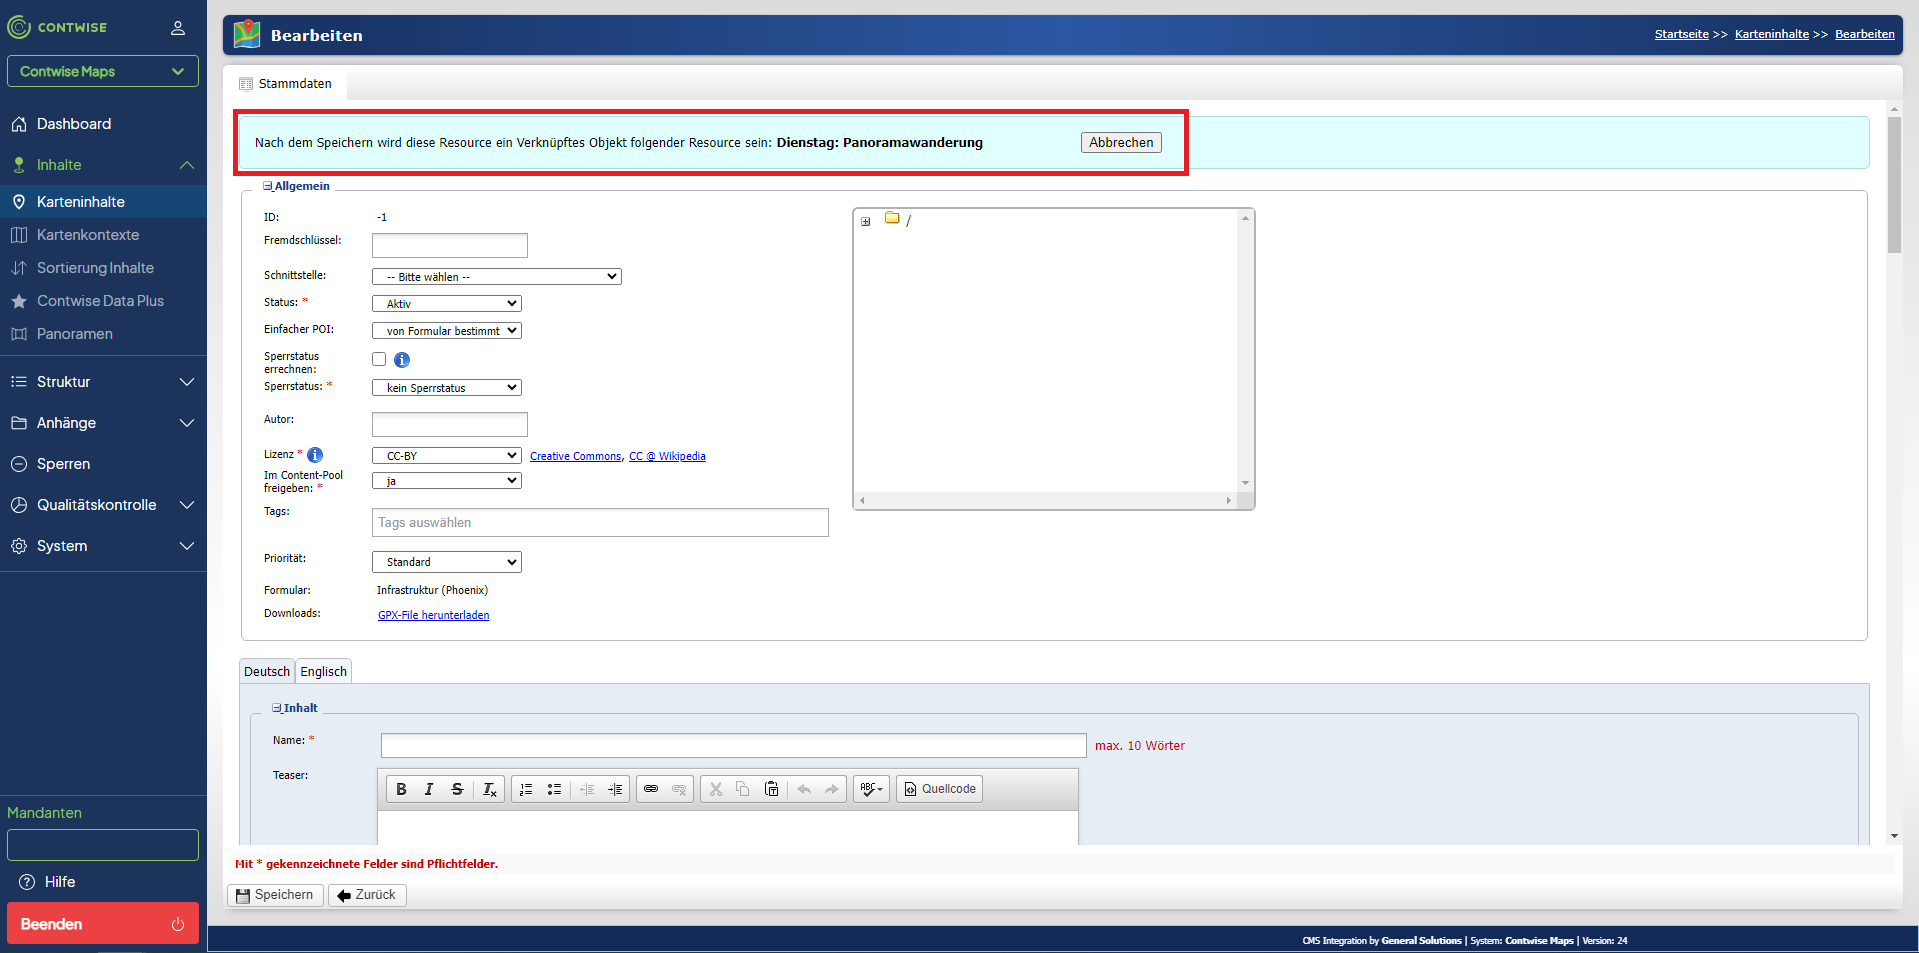Click the unlink icon in Teaser editor

click(679, 789)
